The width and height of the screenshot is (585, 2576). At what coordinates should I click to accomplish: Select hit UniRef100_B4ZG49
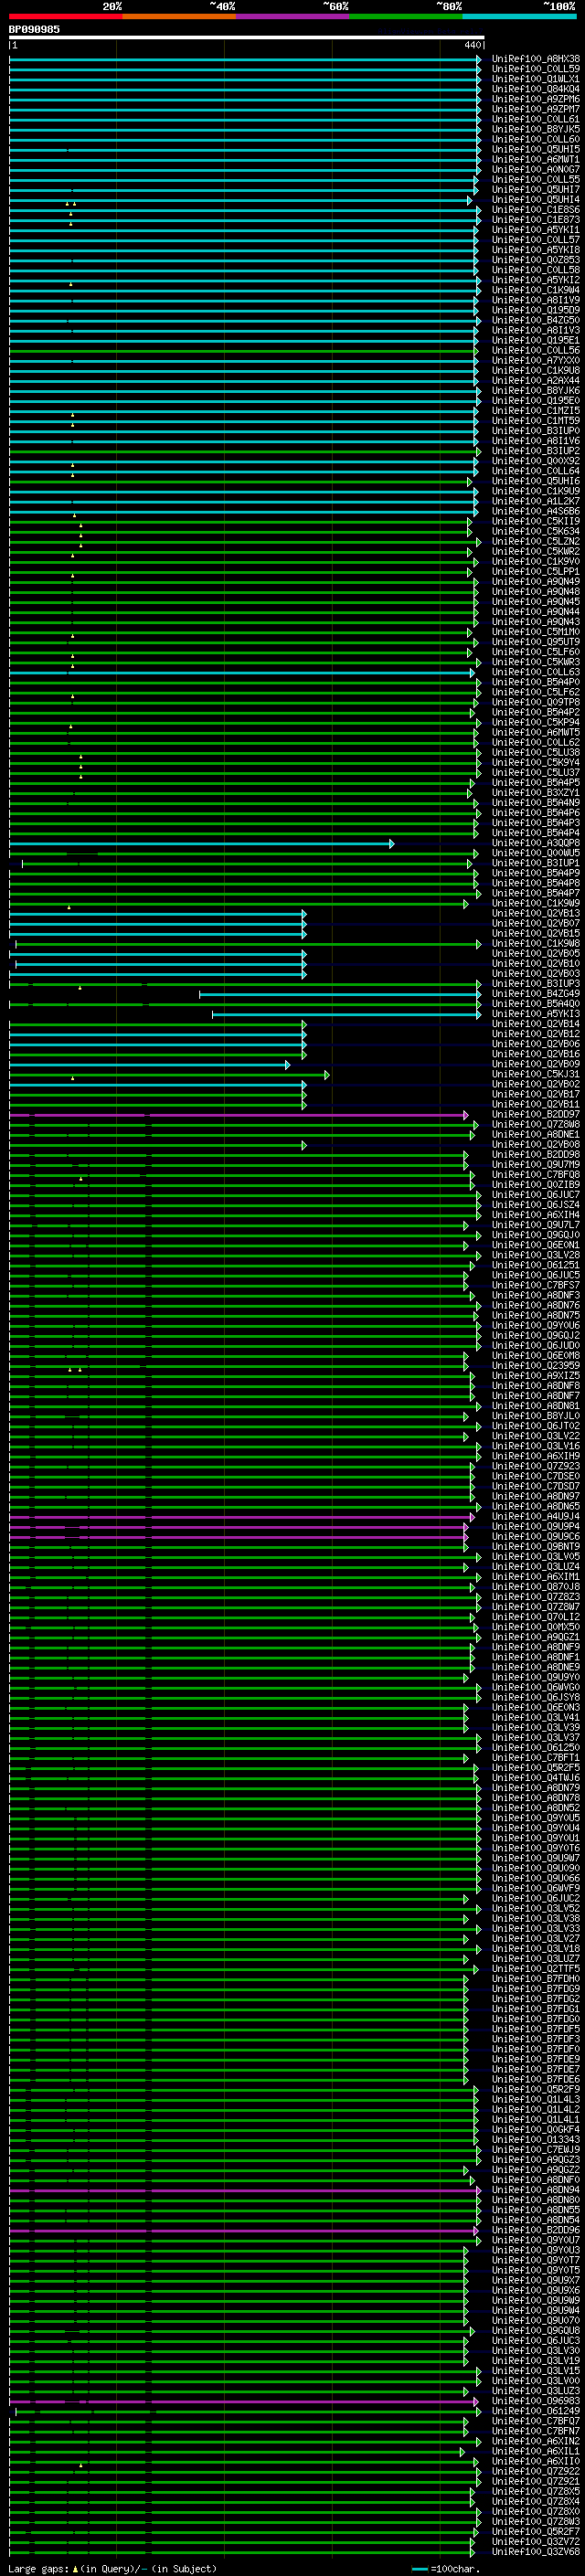click(536, 994)
